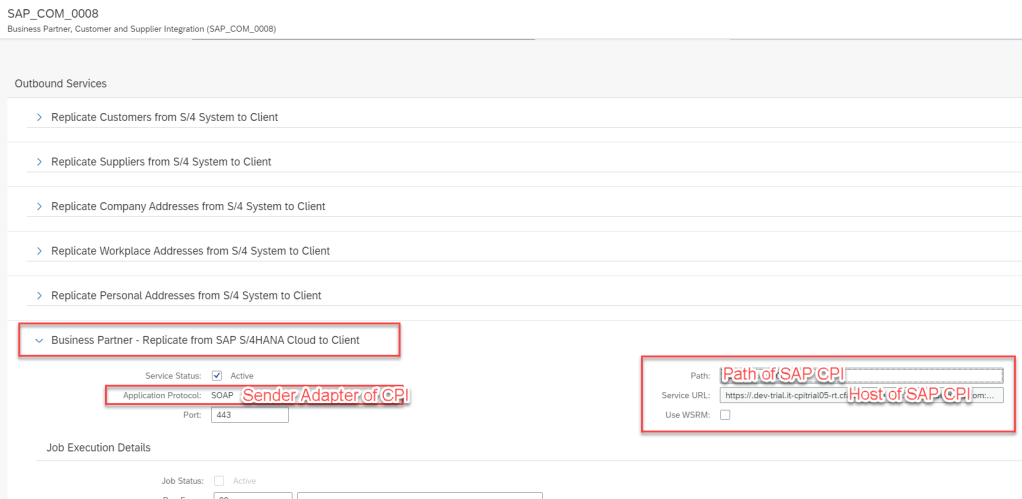
Task: Expand Replicate Personal Addresses section
Action: [x=39, y=295]
